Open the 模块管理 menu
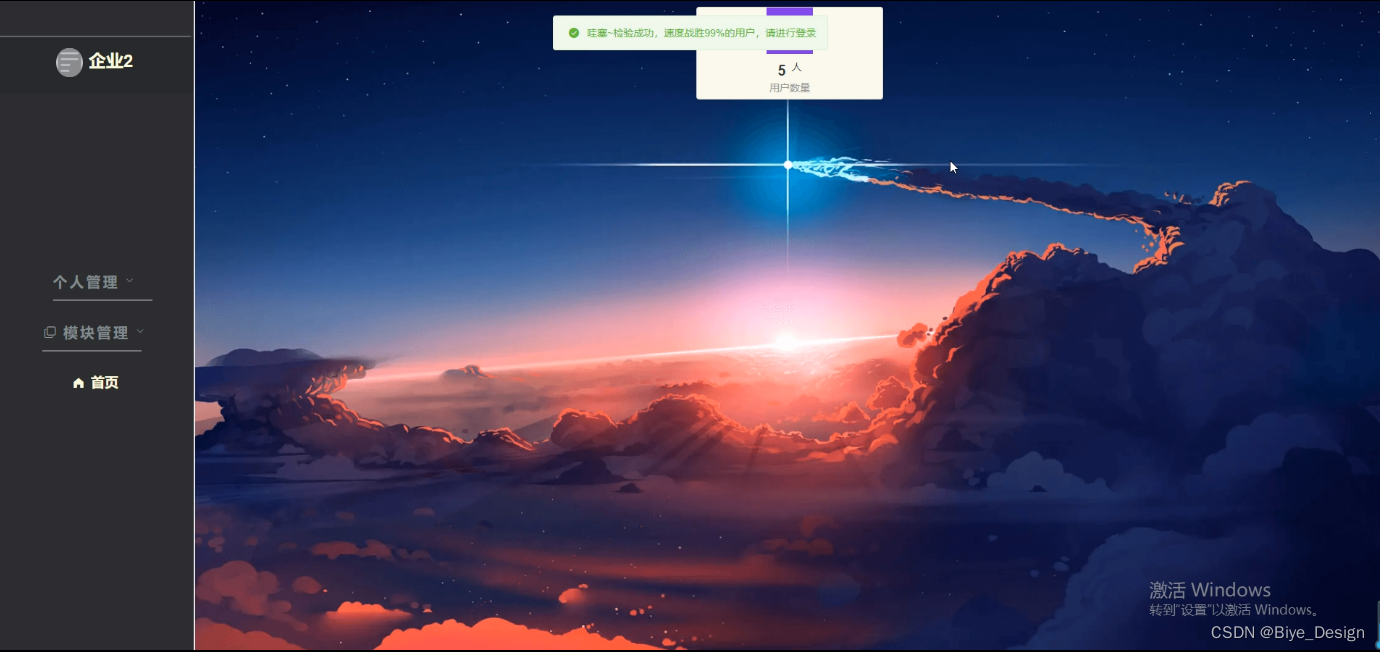Viewport: 1380px width, 652px height. [x=96, y=332]
